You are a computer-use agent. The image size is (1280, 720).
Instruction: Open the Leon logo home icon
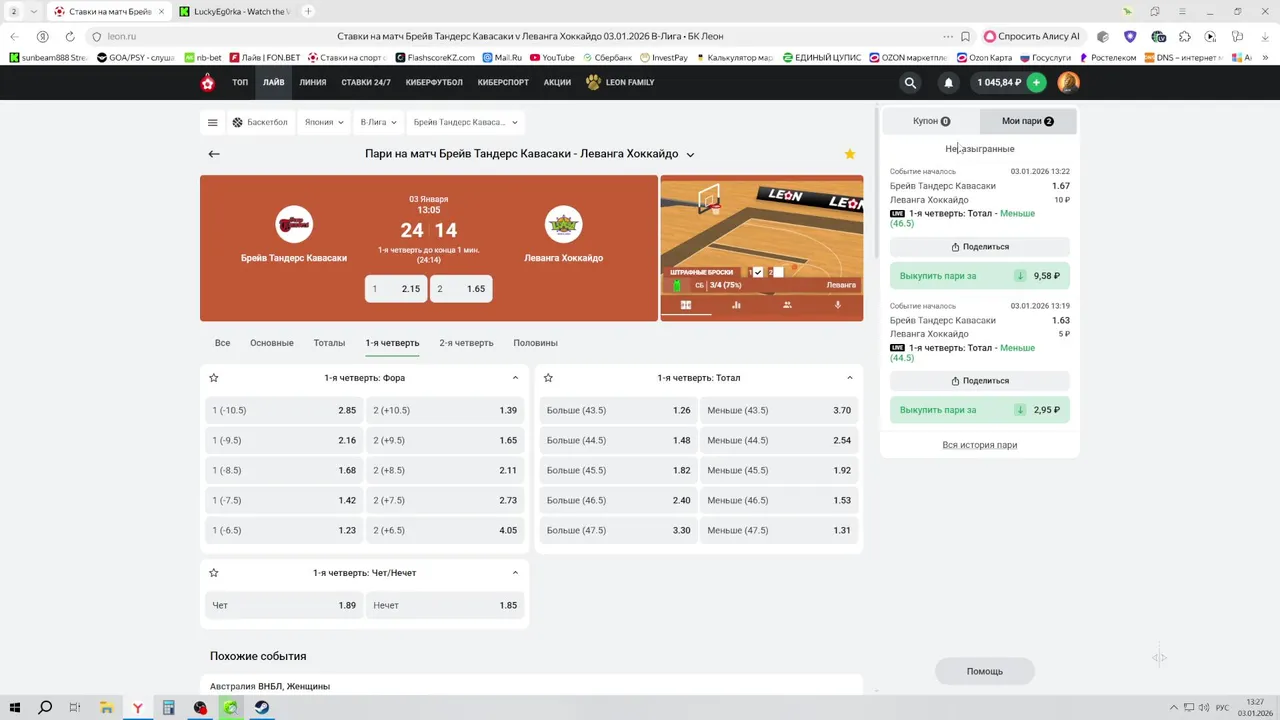click(x=208, y=83)
